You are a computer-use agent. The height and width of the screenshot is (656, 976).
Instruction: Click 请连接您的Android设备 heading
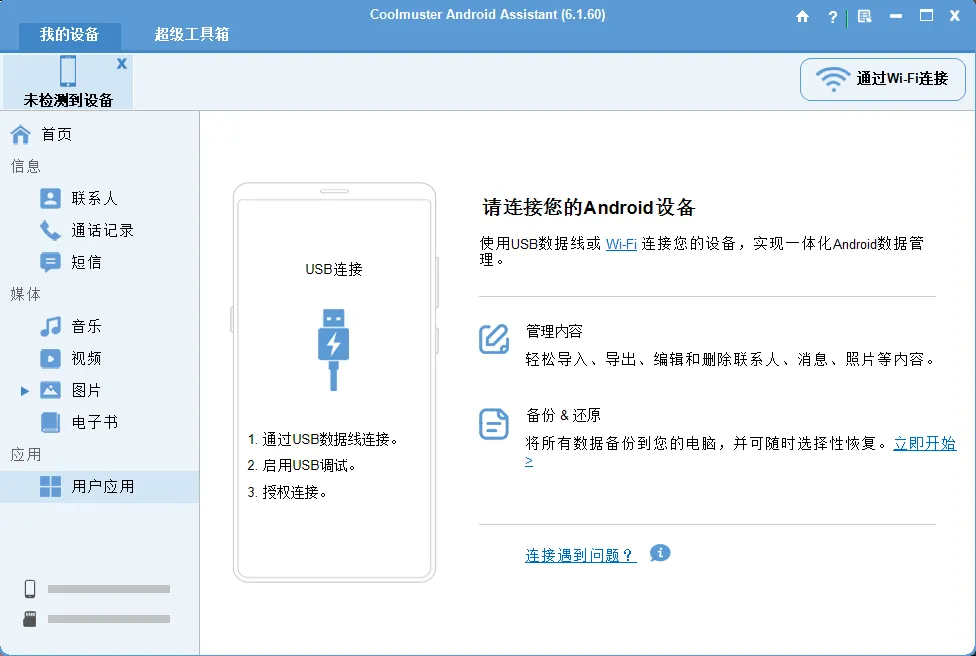pos(588,207)
